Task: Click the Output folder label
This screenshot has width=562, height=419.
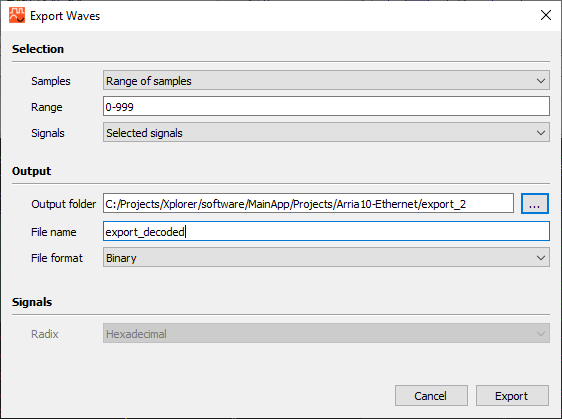Action: coord(63,204)
